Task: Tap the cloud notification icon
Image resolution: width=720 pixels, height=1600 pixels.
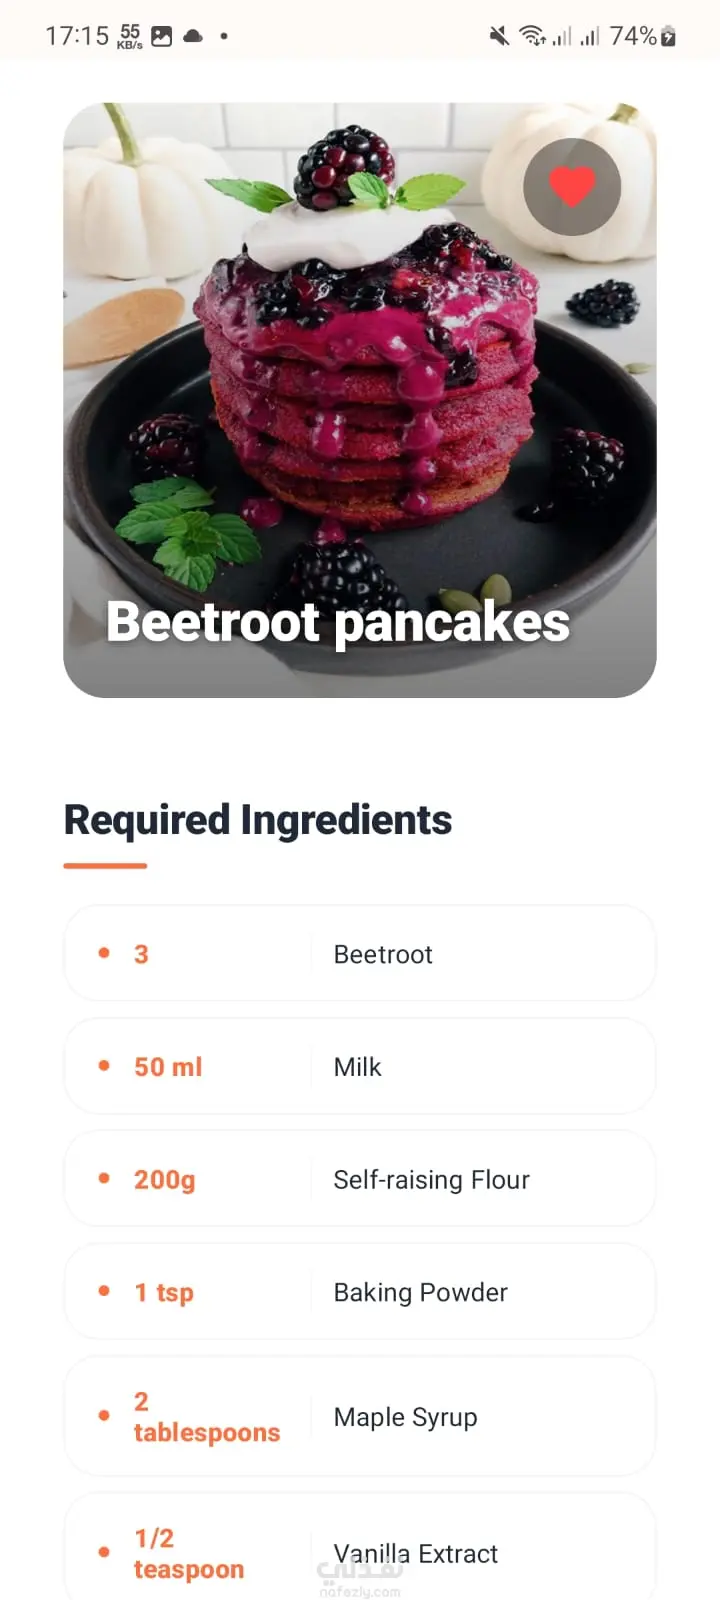Action: click(x=193, y=36)
